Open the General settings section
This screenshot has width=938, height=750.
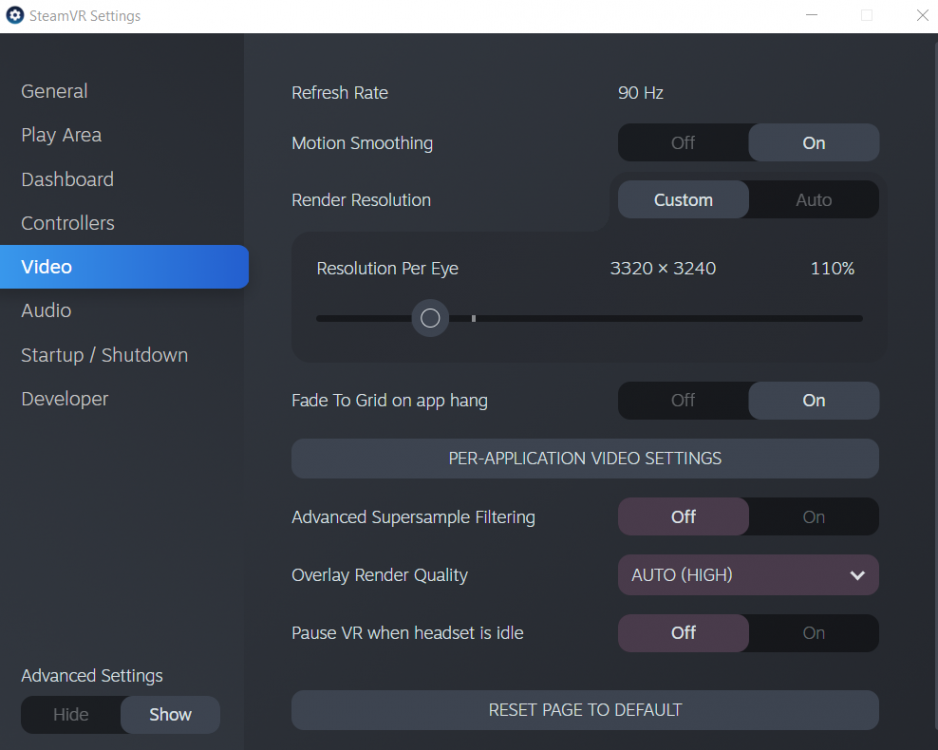[54, 91]
